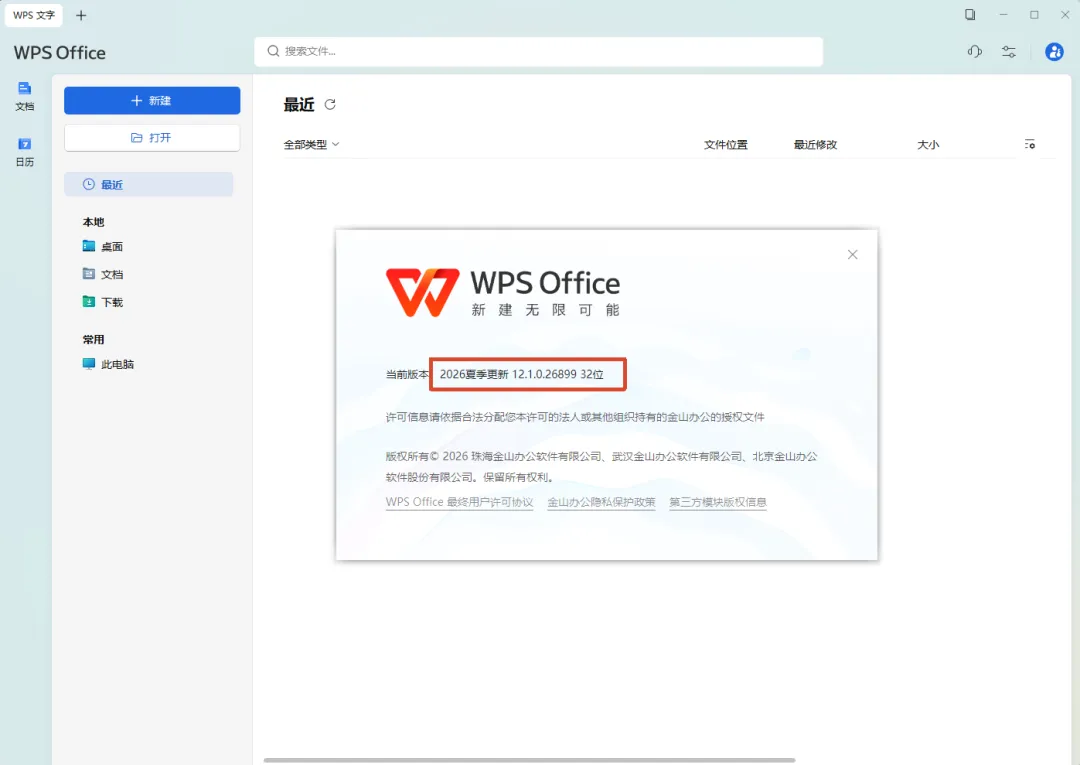
Task: Click the WPS logo in About dialog
Action: 422,292
